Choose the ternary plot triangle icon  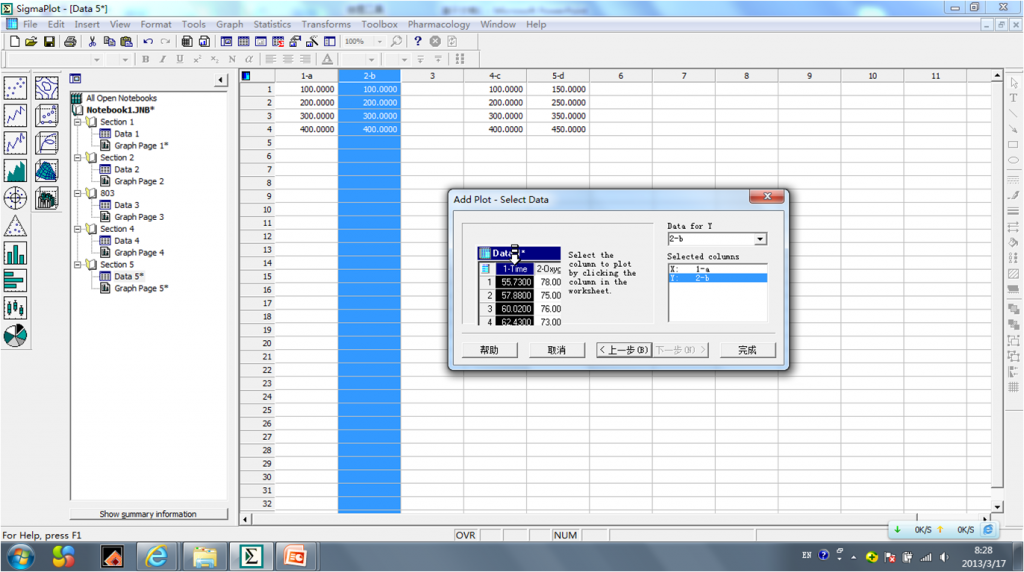15,226
